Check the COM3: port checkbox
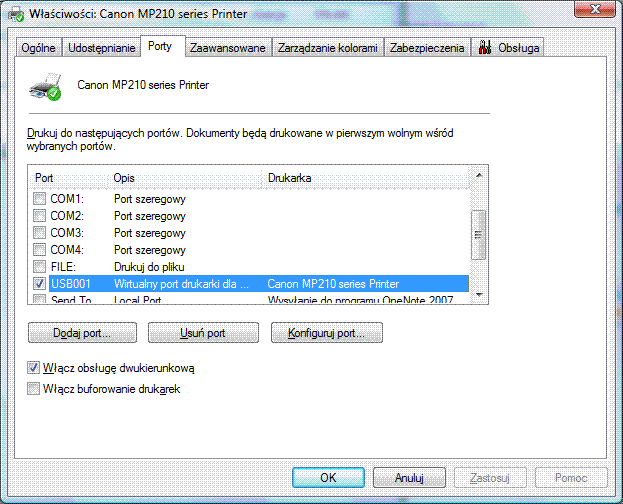623x504 pixels. (x=39, y=233)
